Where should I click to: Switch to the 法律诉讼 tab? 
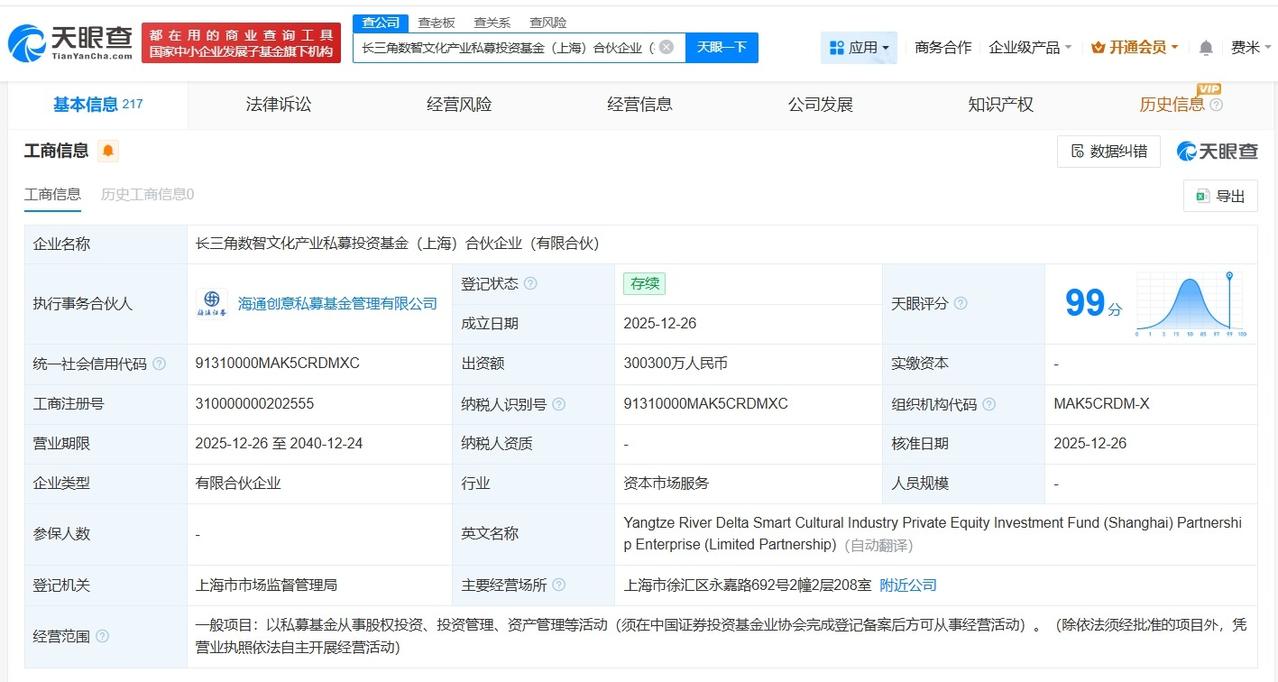278,104
